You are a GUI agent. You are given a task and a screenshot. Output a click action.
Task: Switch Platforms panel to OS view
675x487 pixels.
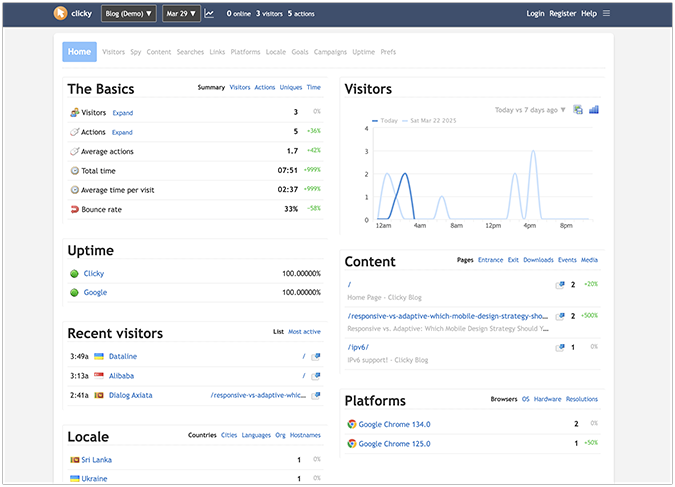tap(526, 399)
